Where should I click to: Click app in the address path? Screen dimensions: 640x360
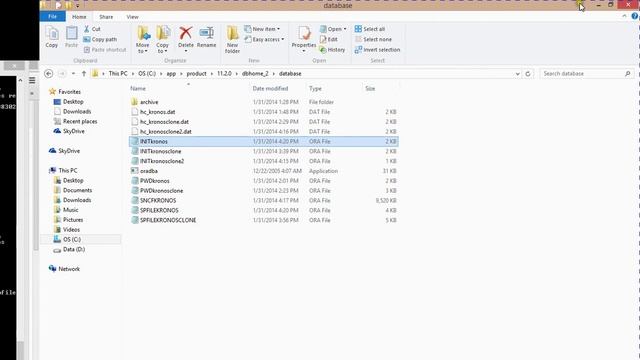pyautogui.click(x=171, y=74)
